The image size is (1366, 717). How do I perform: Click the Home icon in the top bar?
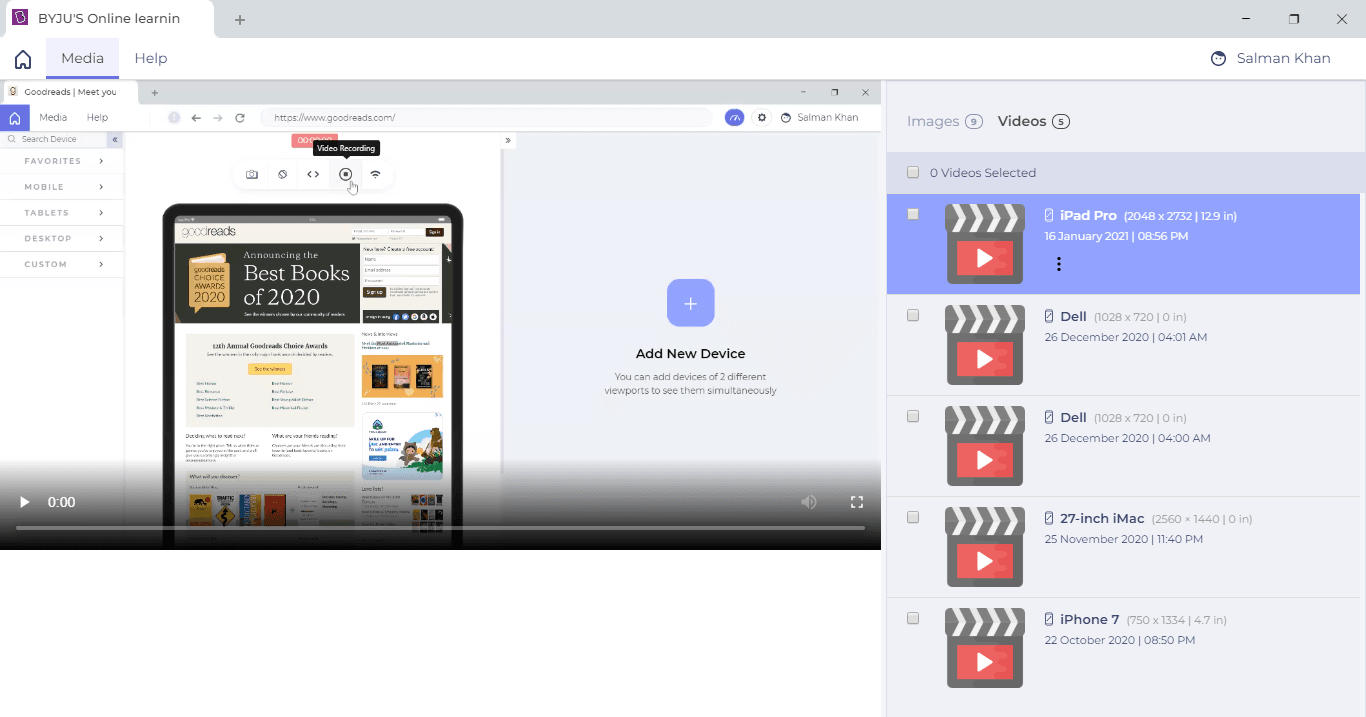pyautogui.click(x=22, y=58)
